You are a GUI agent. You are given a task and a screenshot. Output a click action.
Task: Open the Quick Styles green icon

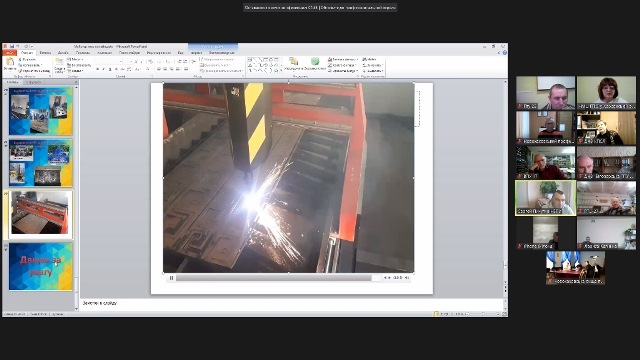[315, 62]
